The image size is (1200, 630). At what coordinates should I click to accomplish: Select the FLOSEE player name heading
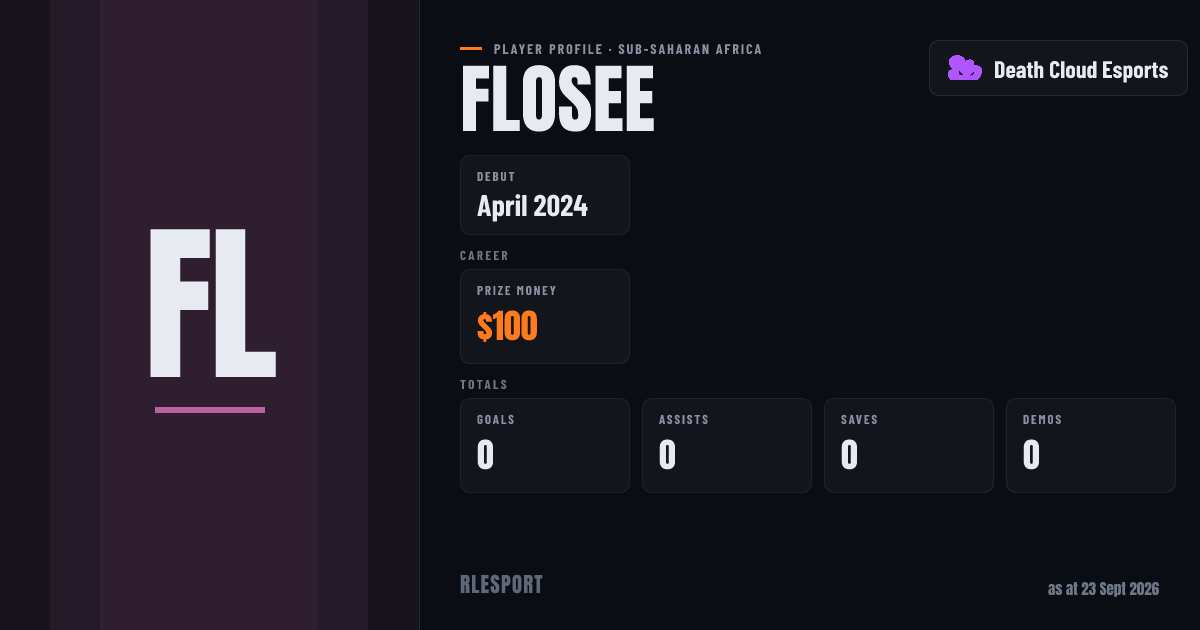tap(557, 99)
